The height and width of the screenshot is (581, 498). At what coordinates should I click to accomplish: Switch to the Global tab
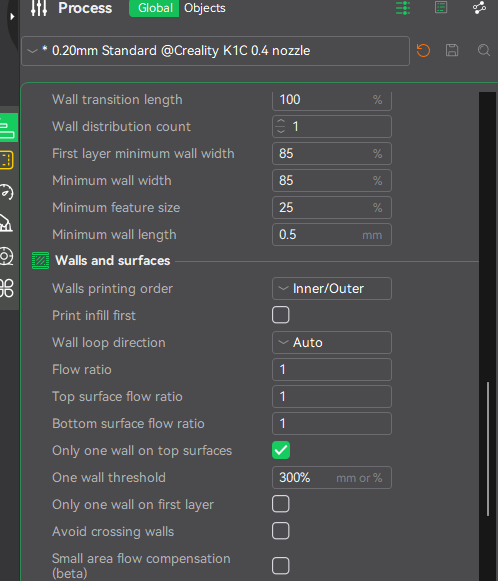pos(155,8)
